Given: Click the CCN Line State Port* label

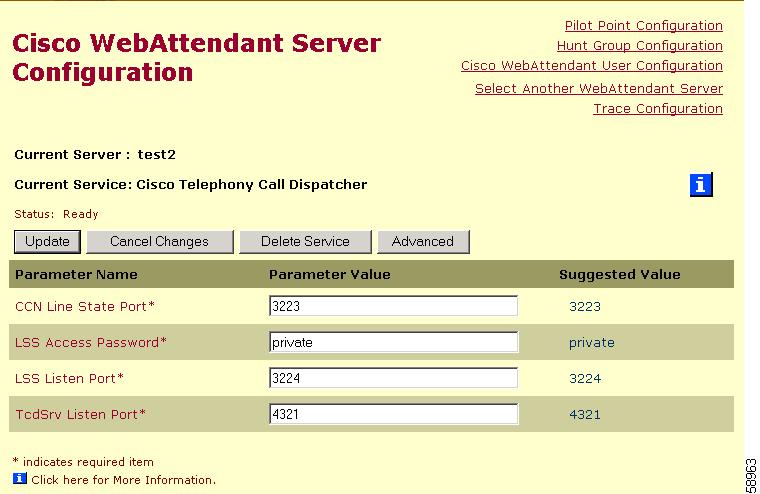Looking at the screenshot, I should [85, 306].
